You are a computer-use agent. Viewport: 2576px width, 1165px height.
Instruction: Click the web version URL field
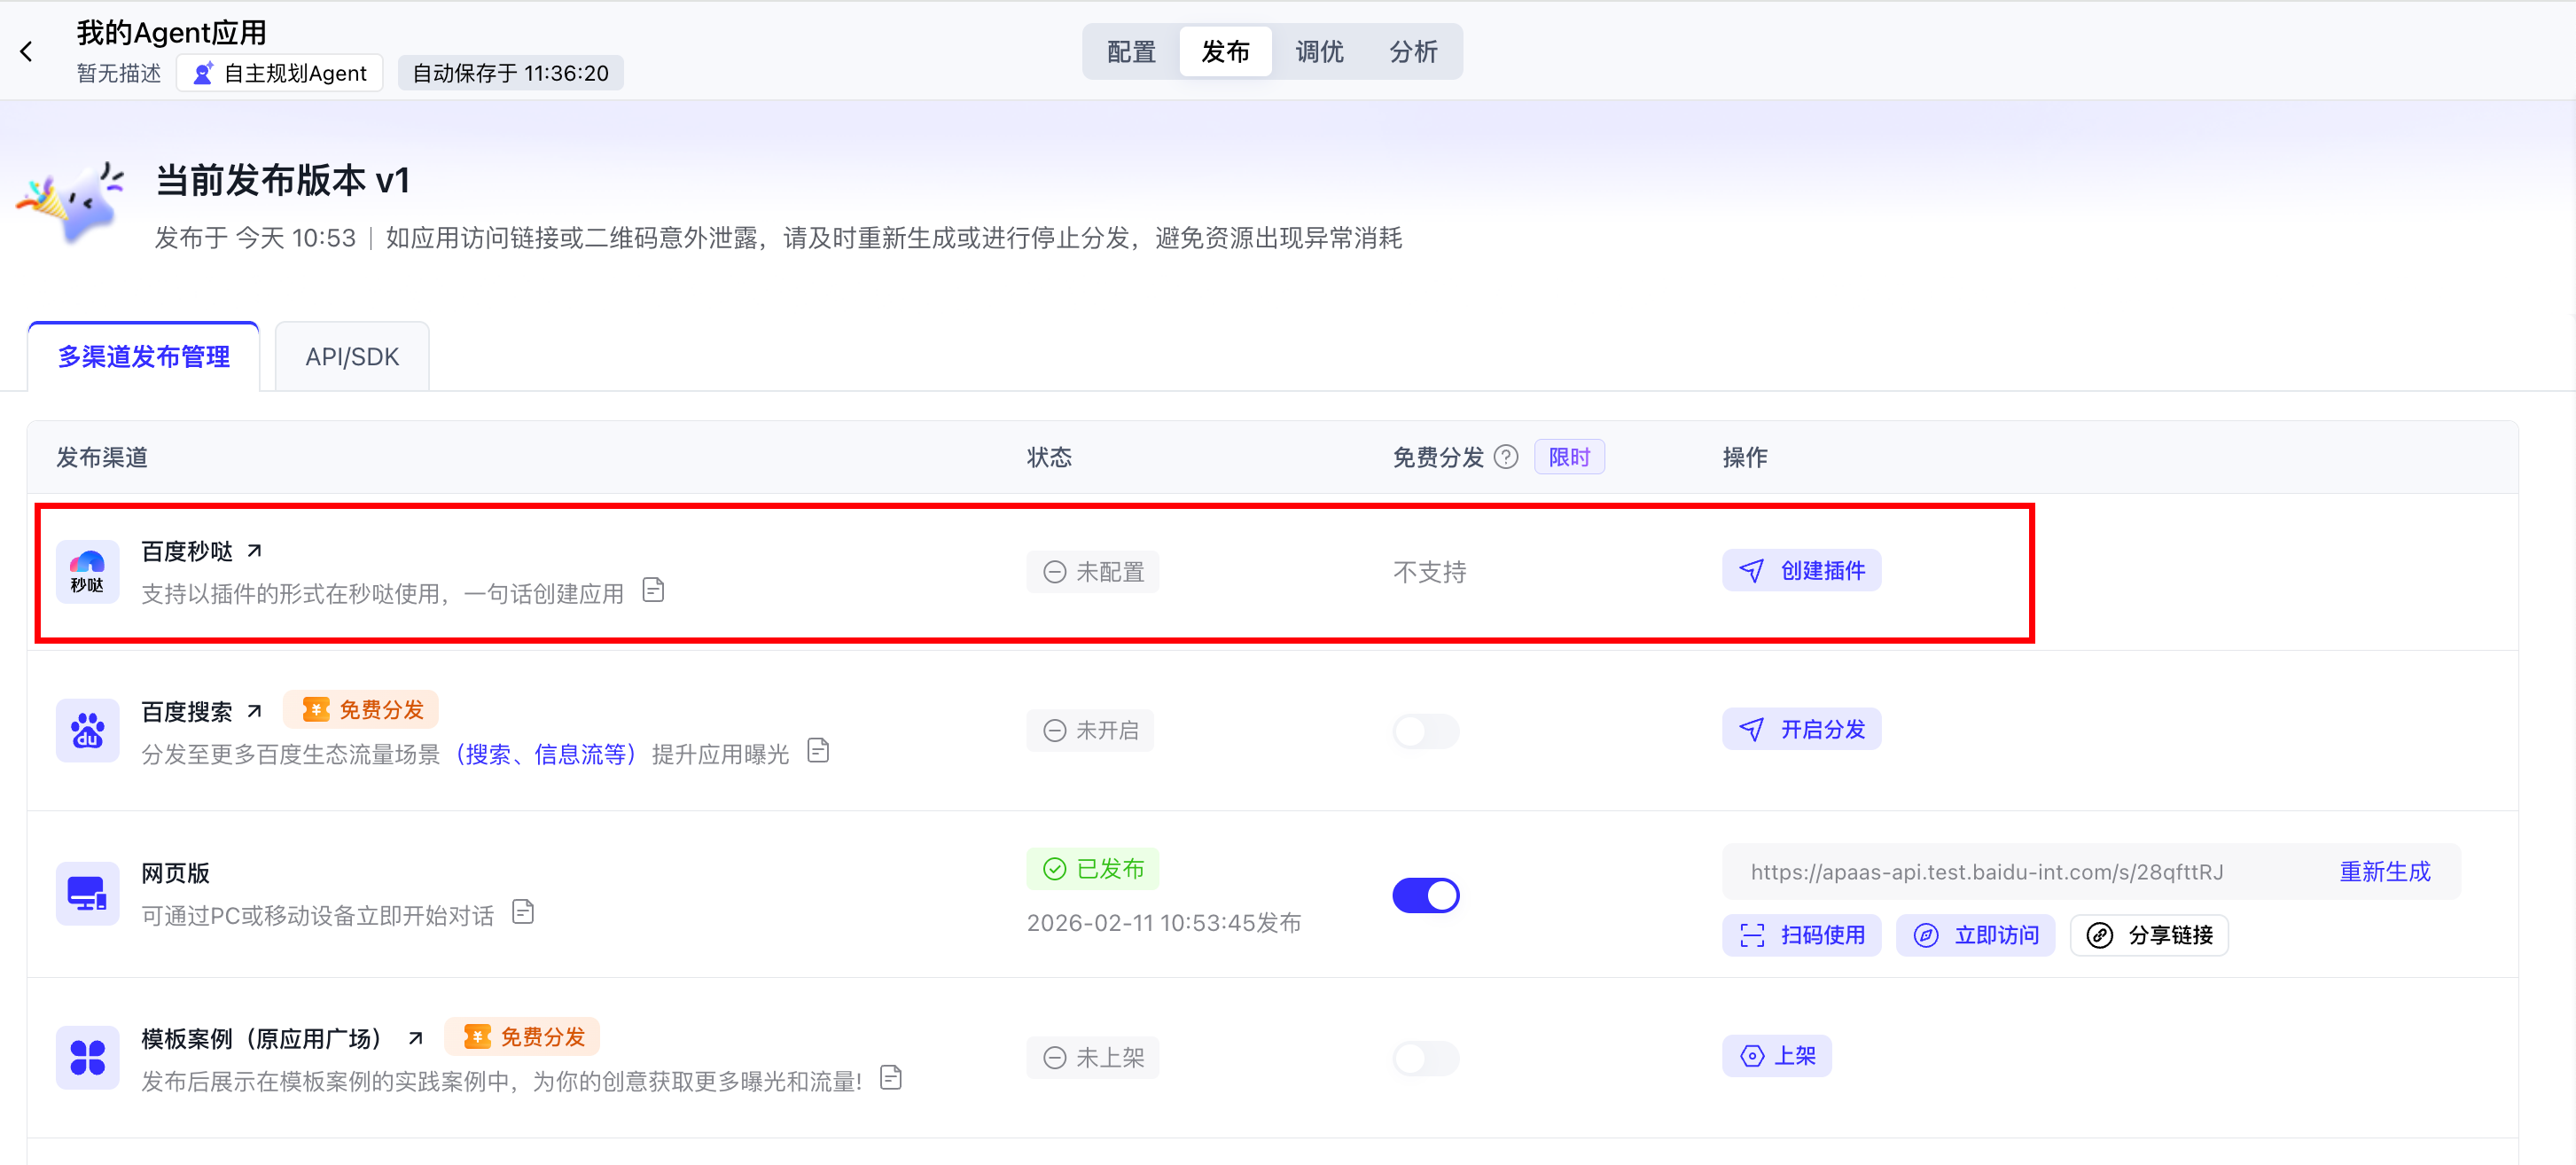click(1986, 872)
